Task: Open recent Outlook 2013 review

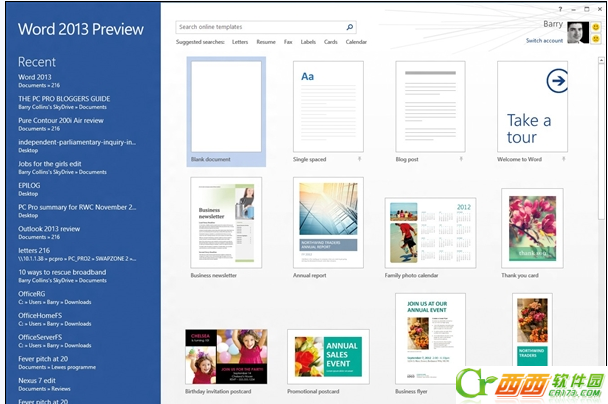Action: point(49,233)
